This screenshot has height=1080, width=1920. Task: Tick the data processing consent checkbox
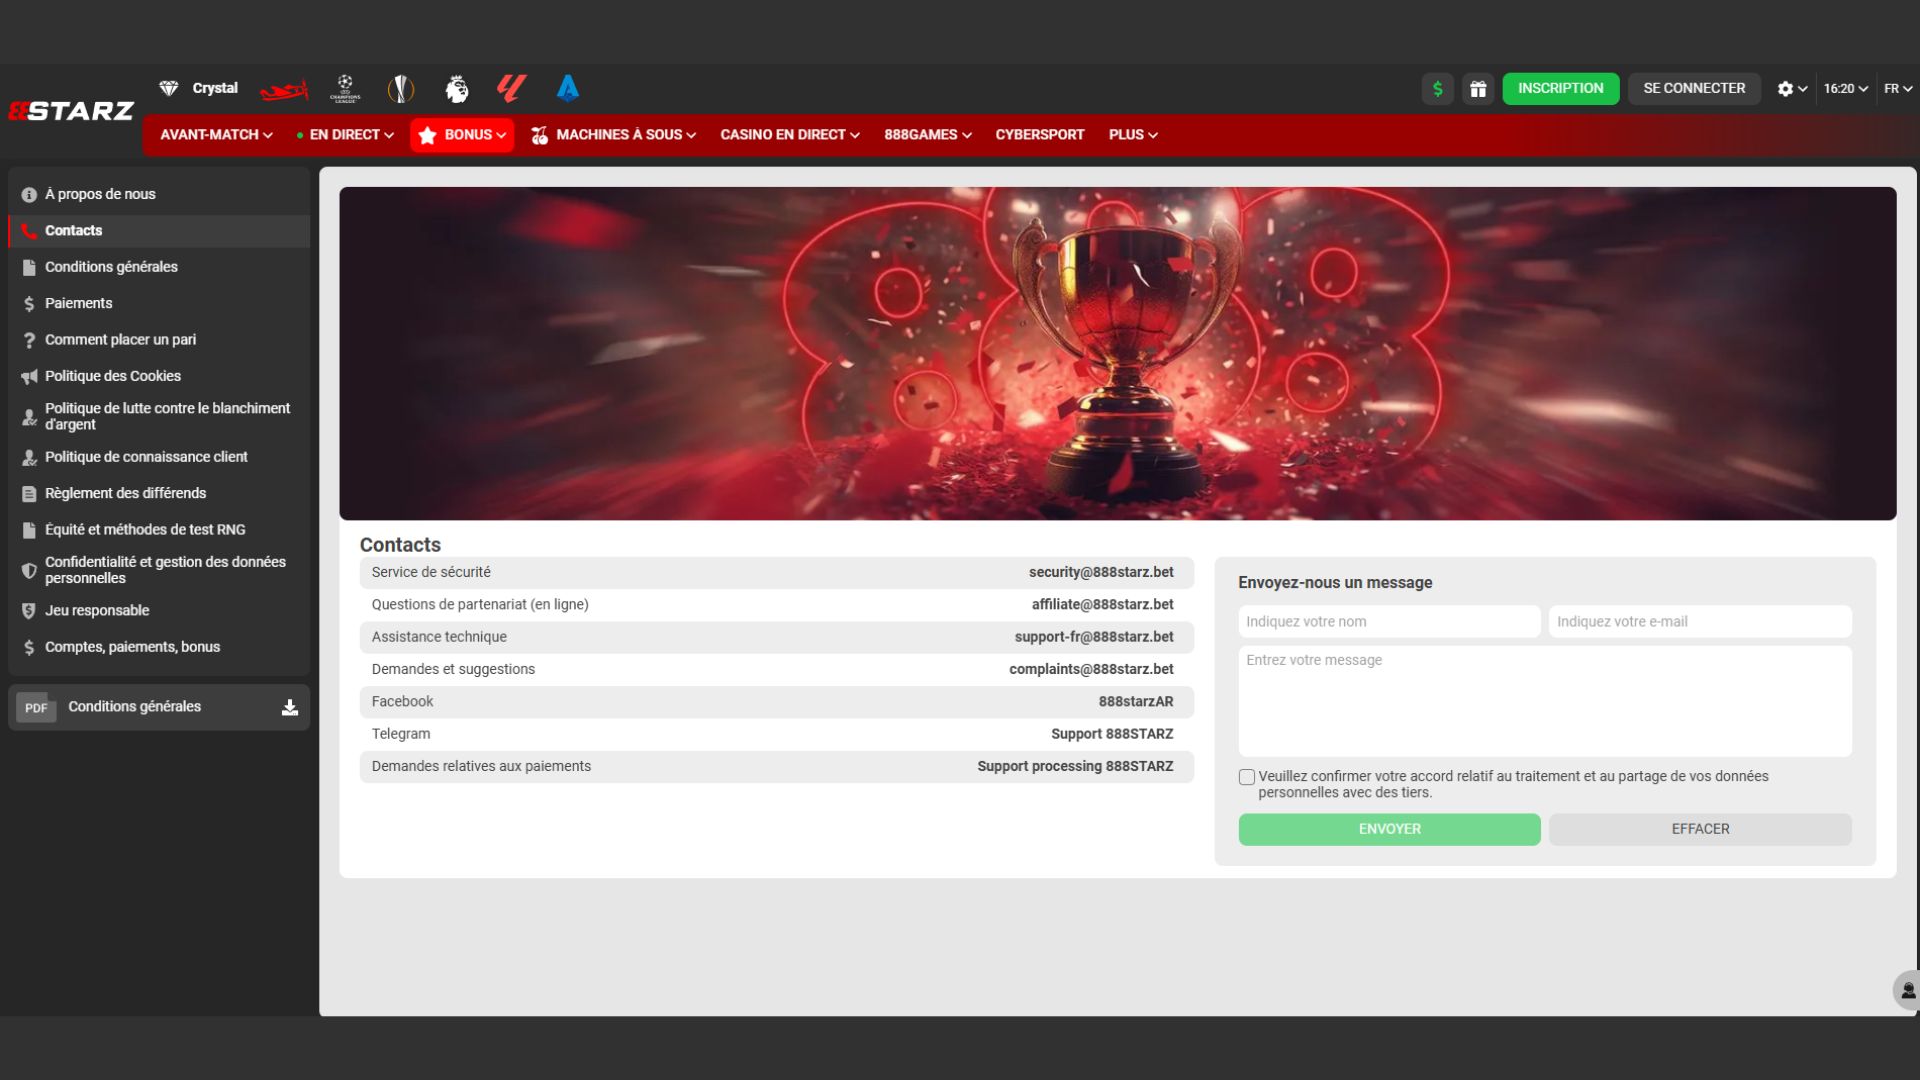click(1246, 777)
